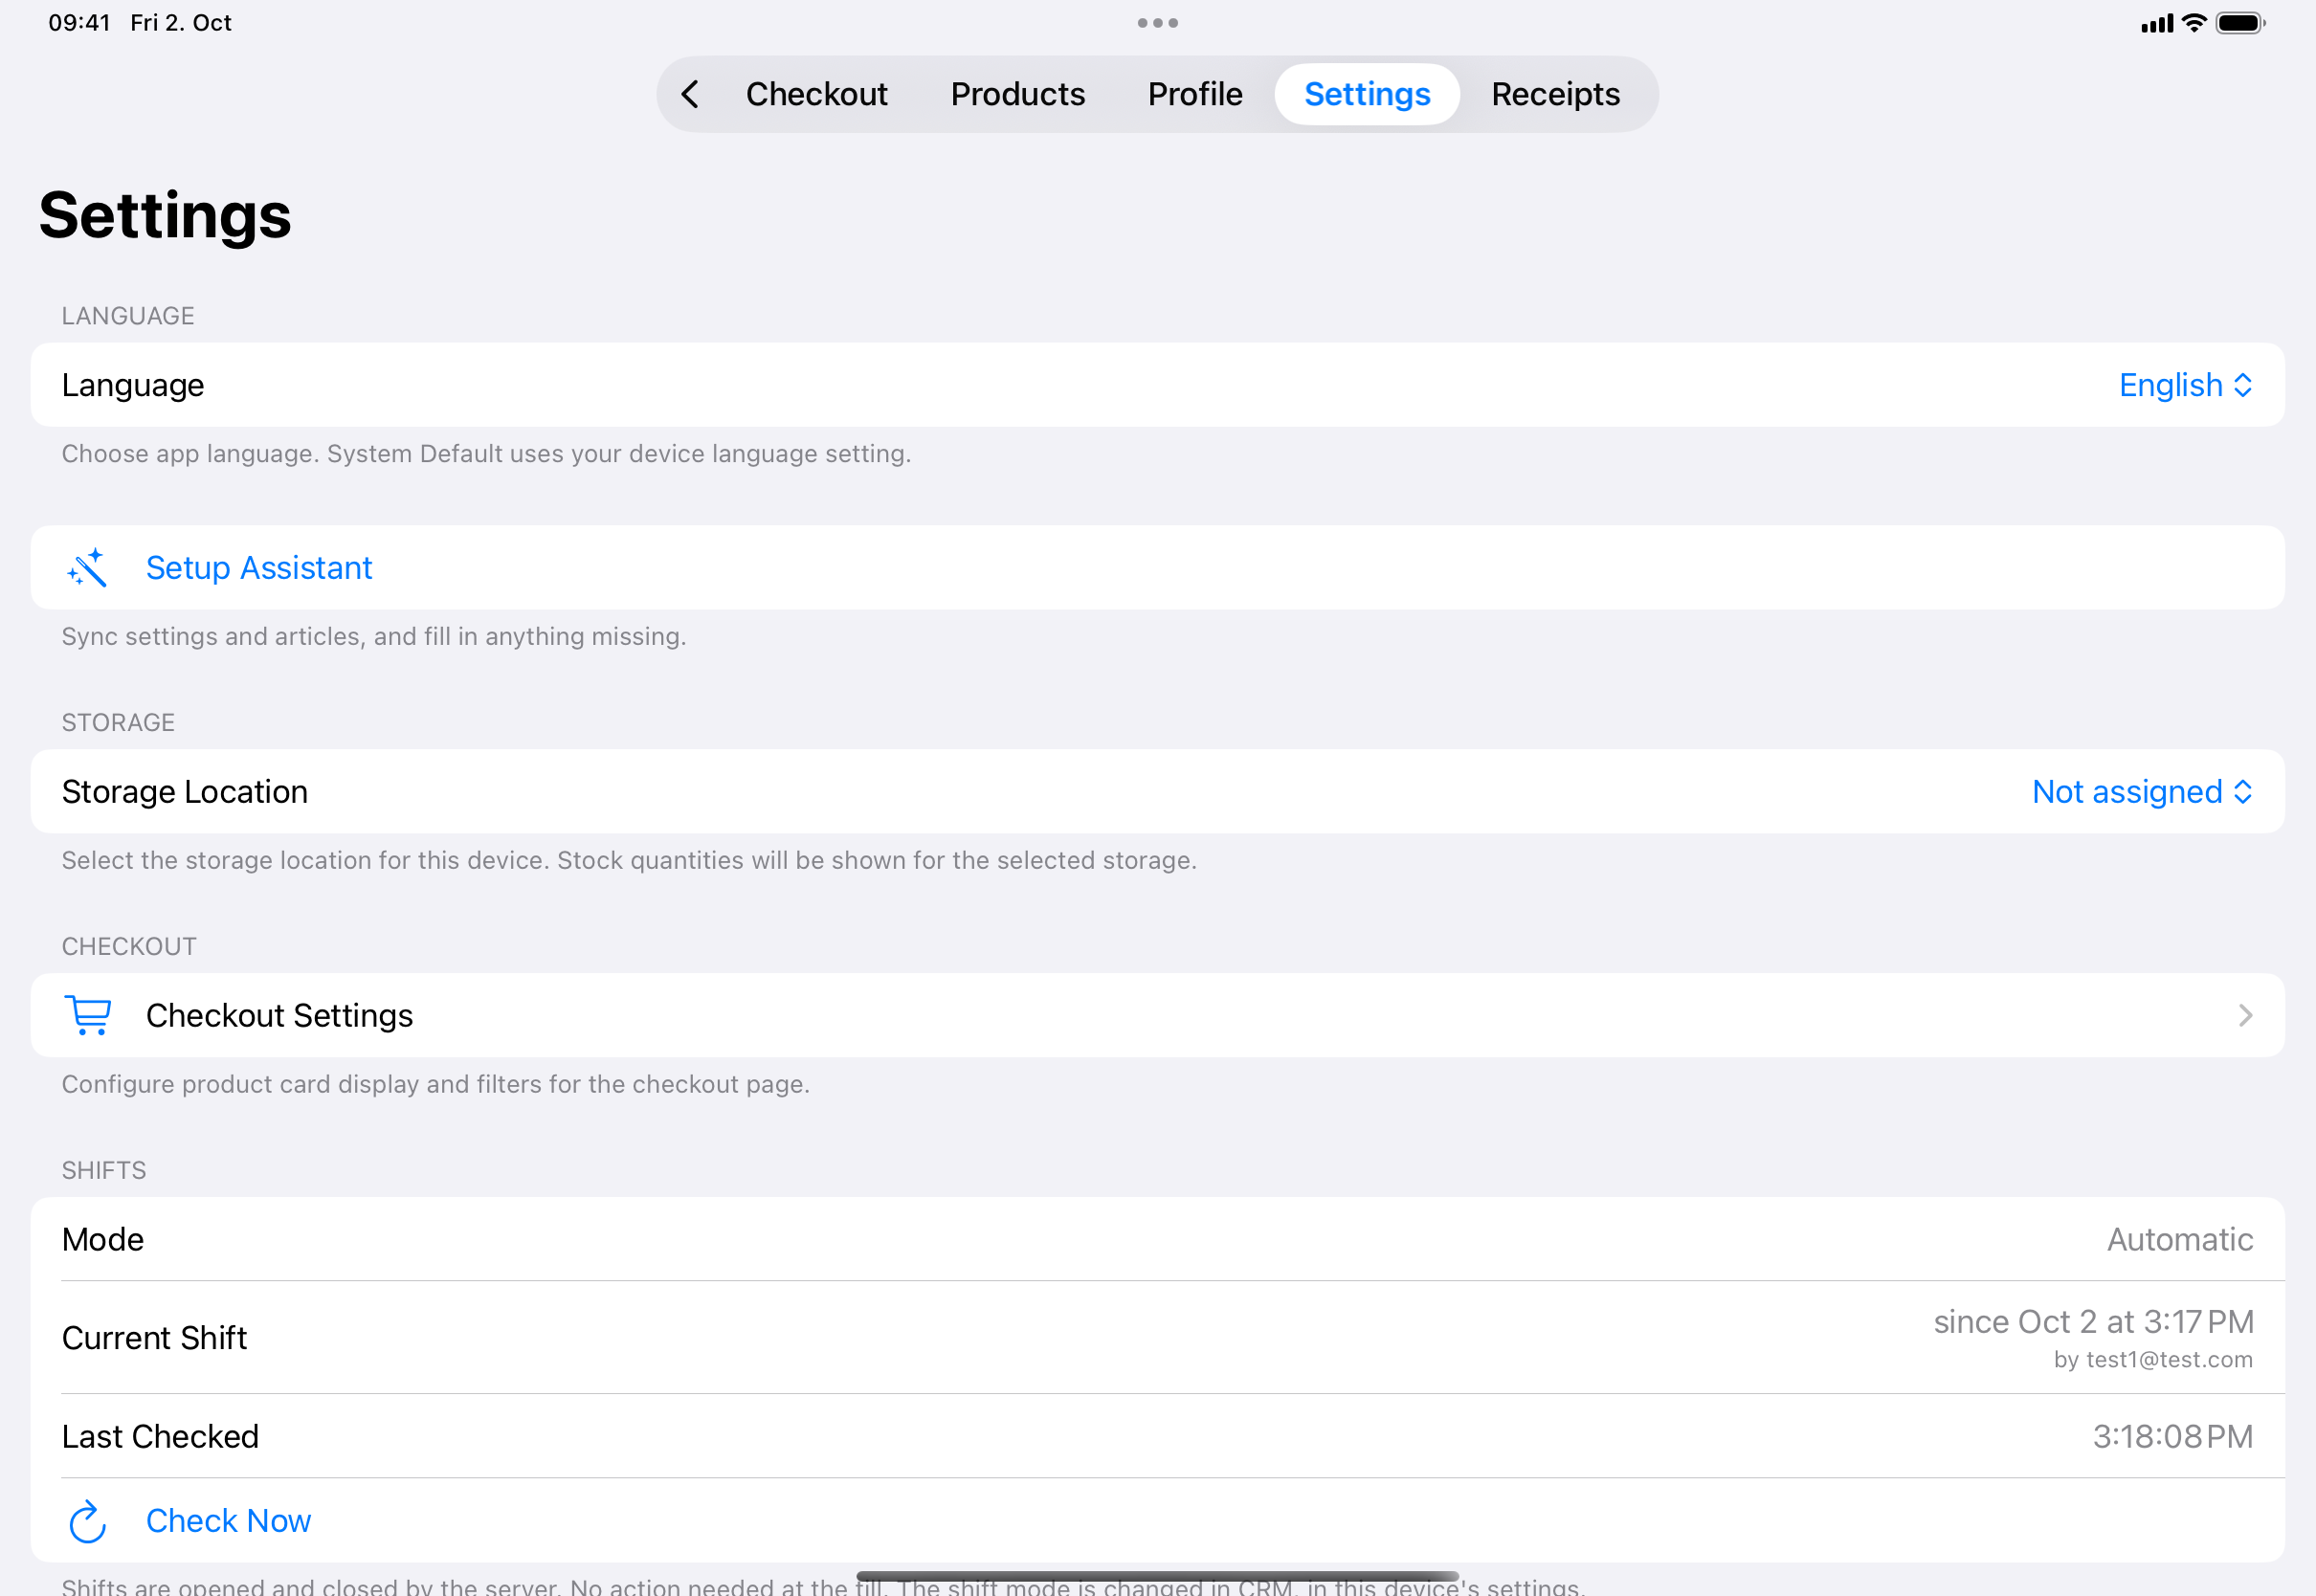Tap the cellular signal bars icon
2316x1596 pixels.
click(2157, 23)
